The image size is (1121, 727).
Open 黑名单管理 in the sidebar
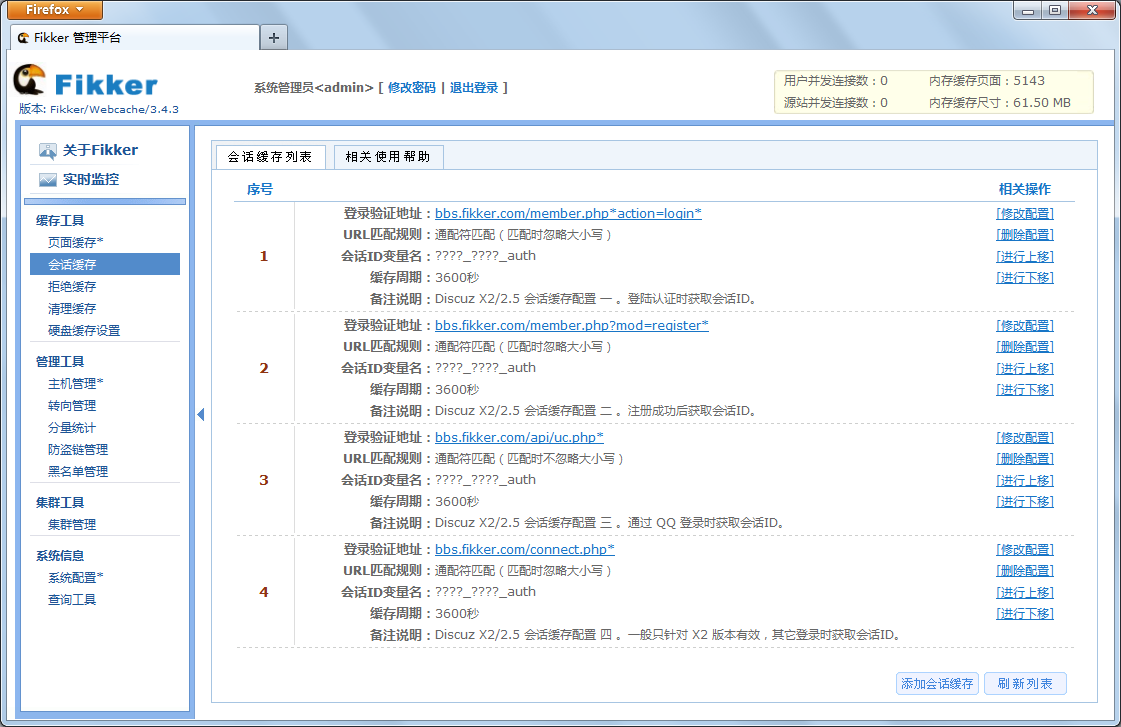click(78, 472)
